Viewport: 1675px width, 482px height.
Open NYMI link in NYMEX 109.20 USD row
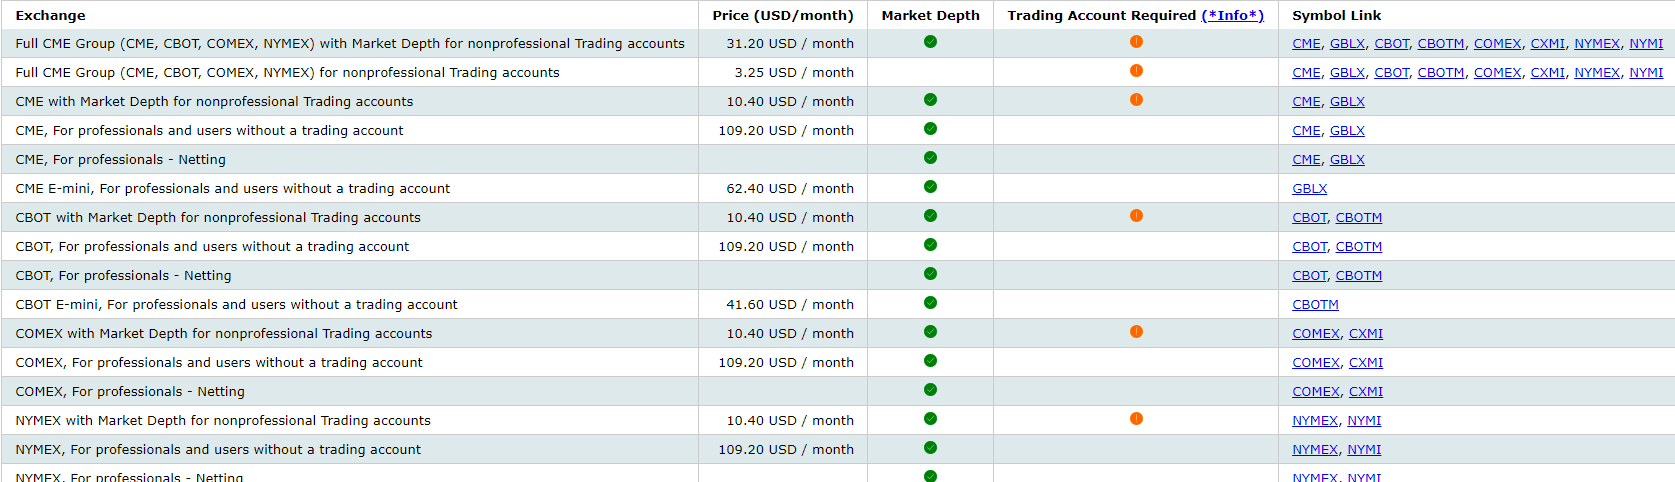pyautogui.click(x=1364, y=450)
